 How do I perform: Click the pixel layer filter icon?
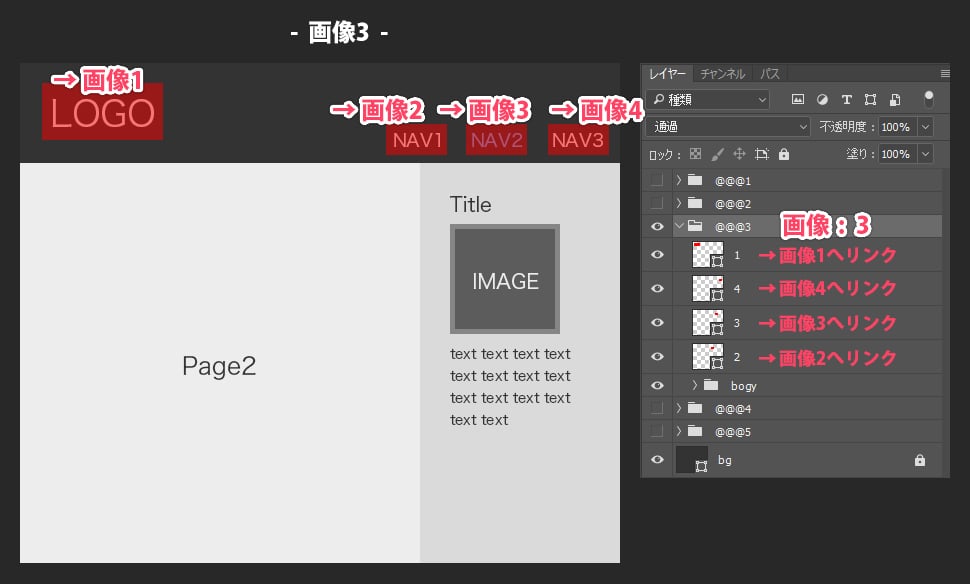coord(798,100)
